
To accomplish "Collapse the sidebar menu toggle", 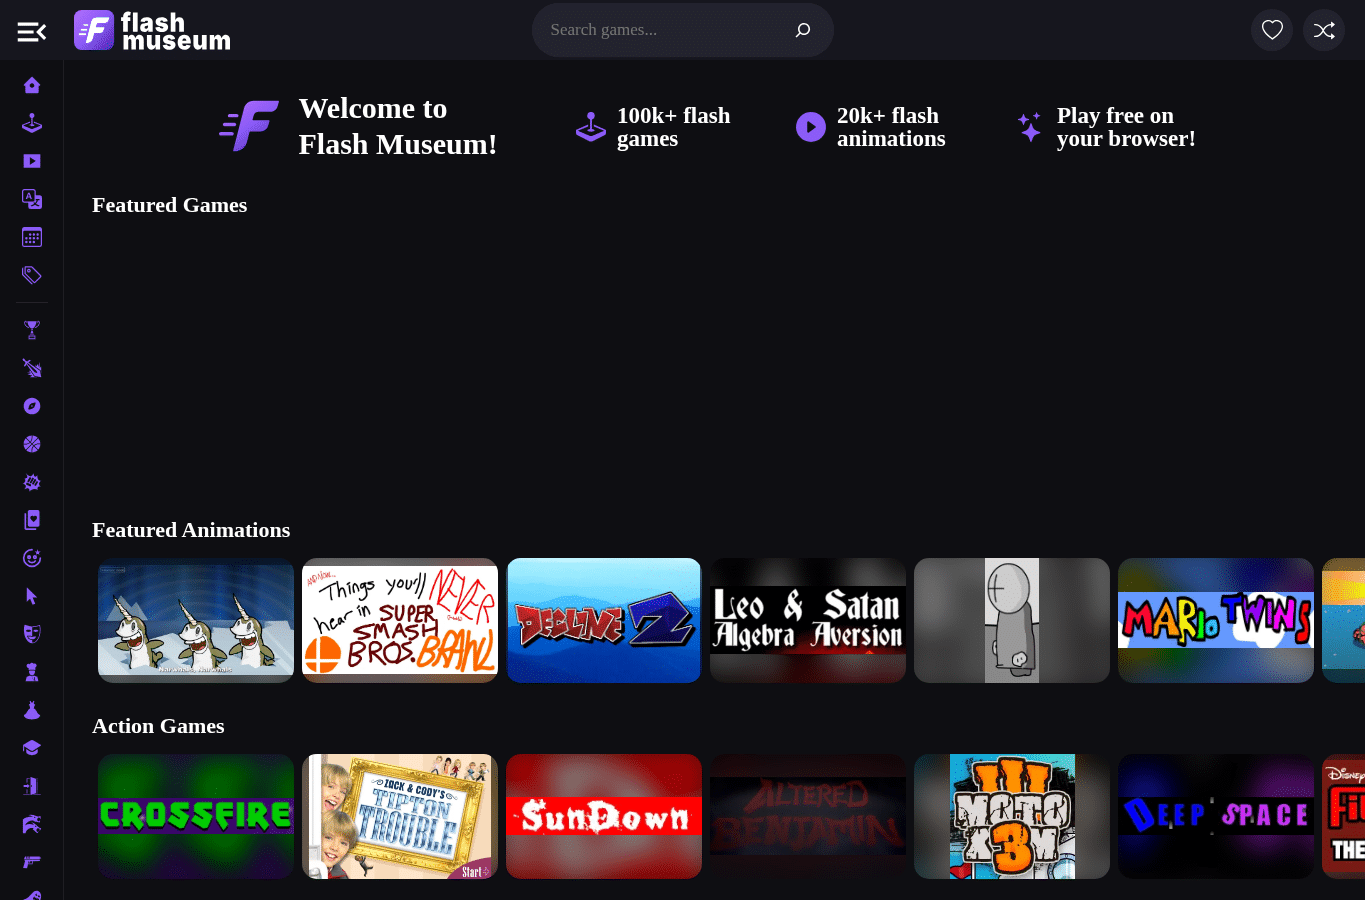I will (x=32, y=31).
